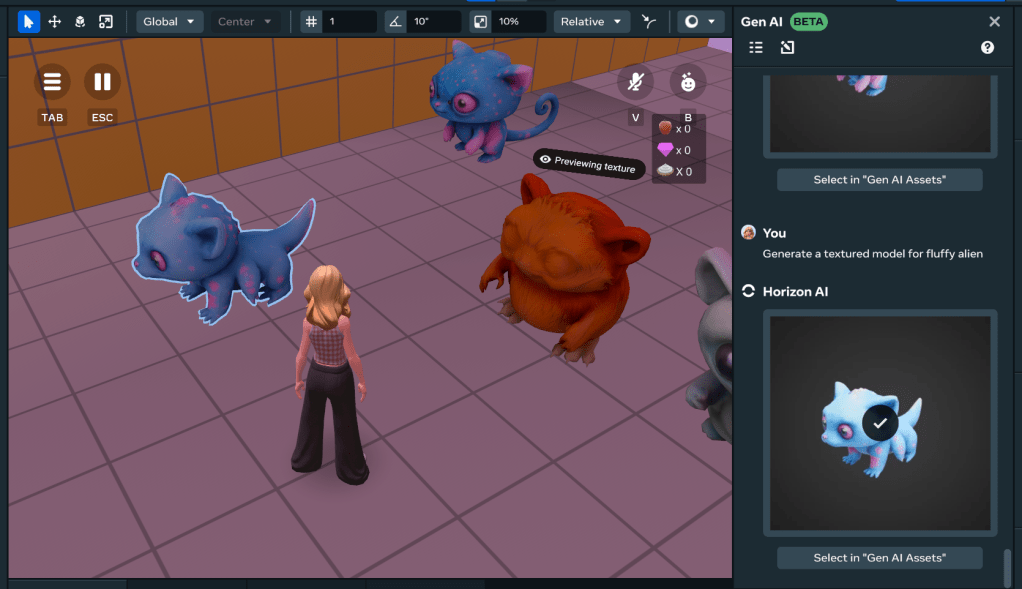The height and width of the screenshot is (589, 1022).
Task: Open the TAB hamburger menu
Action: click(52, 83)
